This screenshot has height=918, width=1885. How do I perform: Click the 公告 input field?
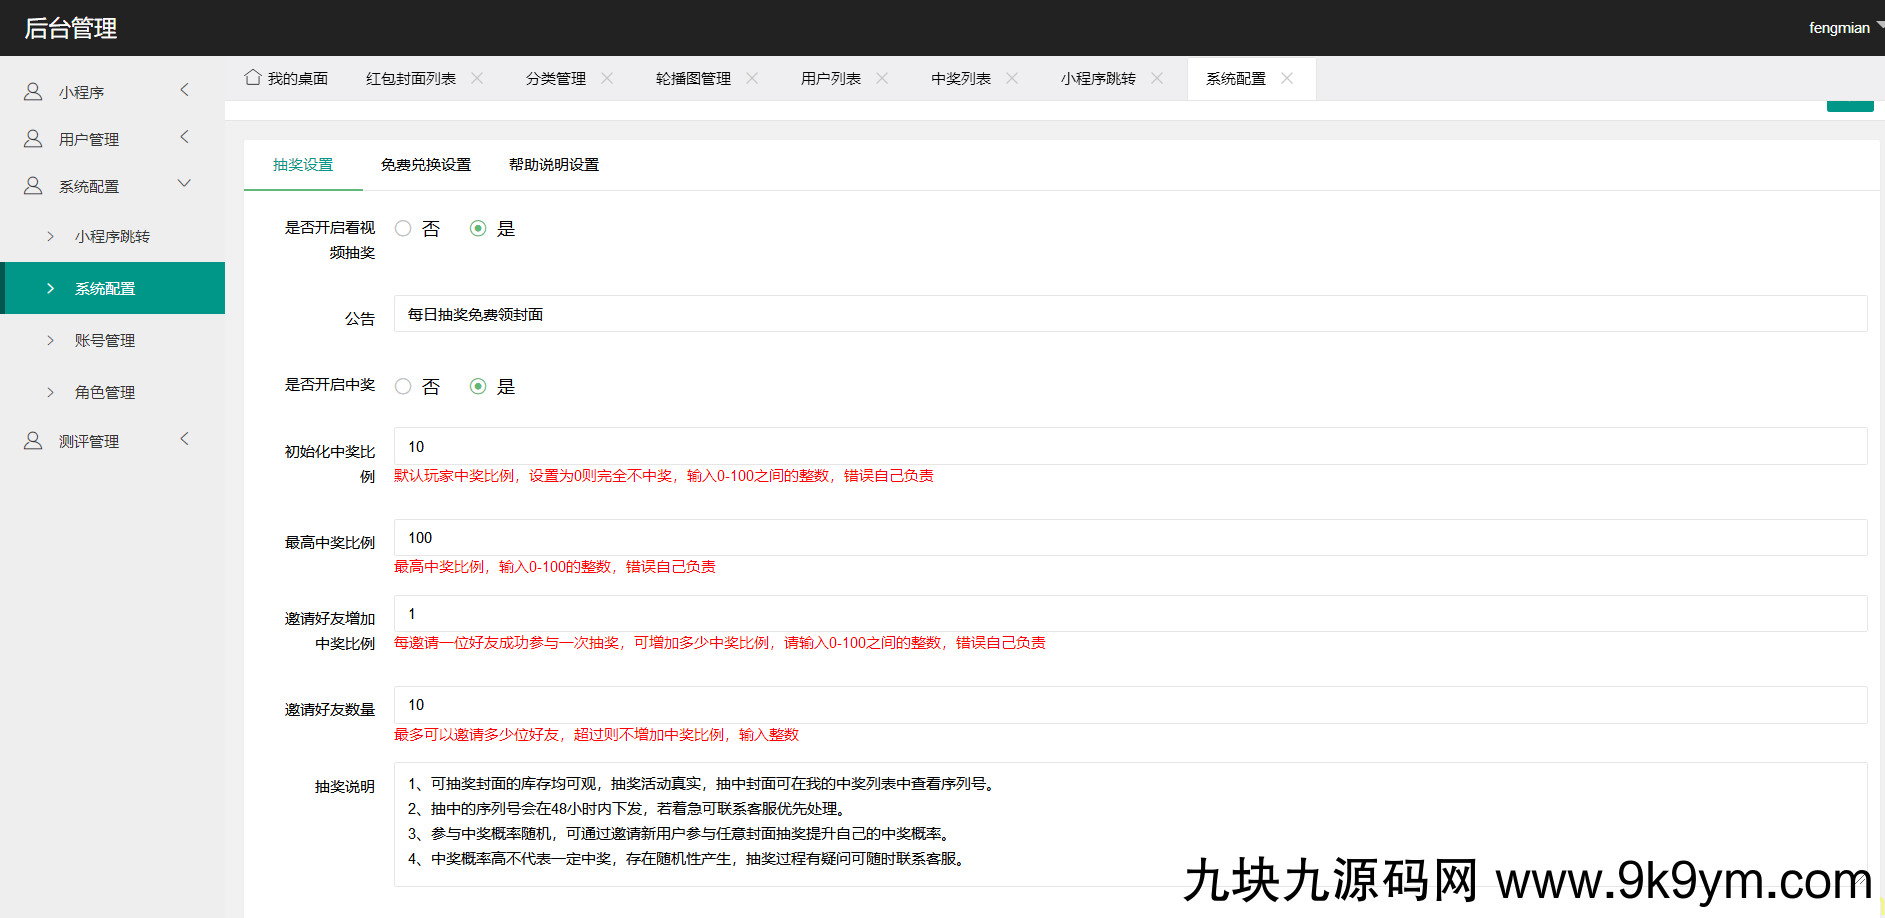pyautogui.click(x=1130, y=314)
